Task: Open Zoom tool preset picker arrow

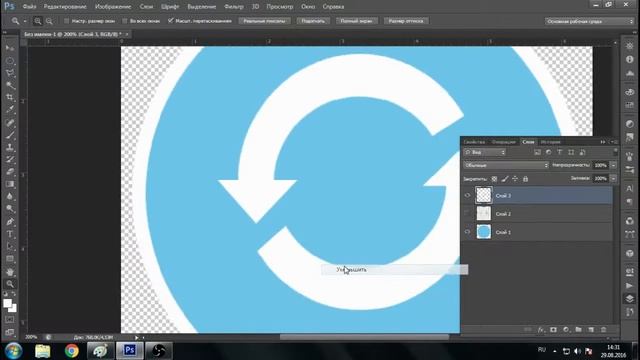Action: (x=25, y=21)
